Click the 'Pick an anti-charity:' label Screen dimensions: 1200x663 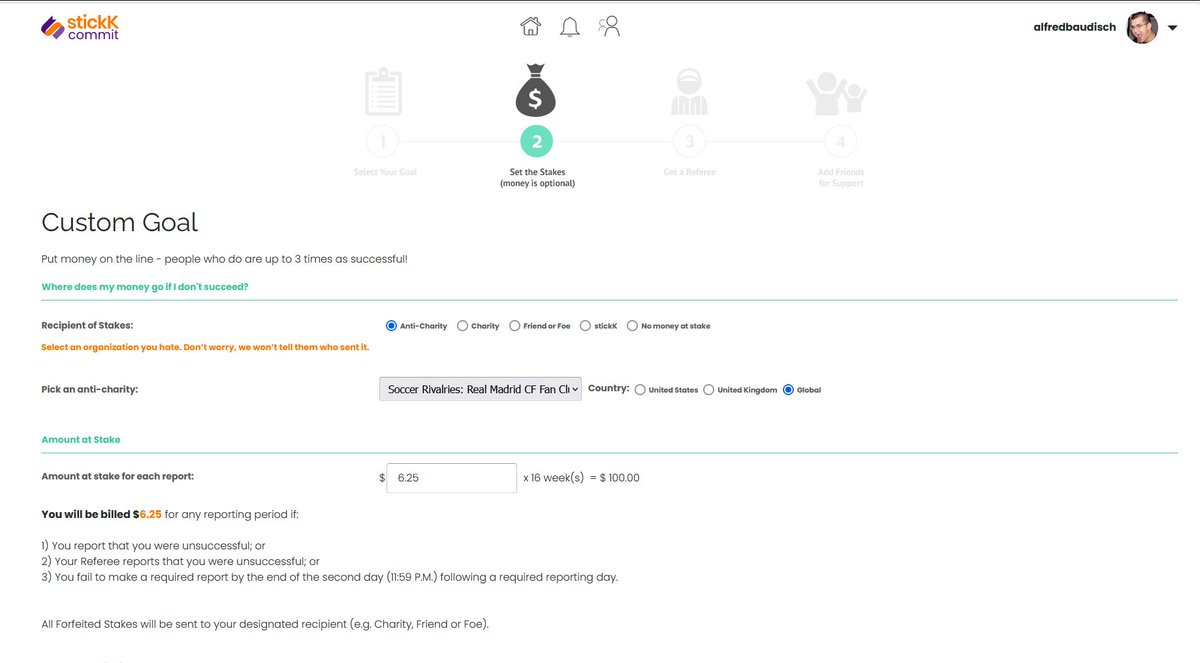tap(89, 389)
